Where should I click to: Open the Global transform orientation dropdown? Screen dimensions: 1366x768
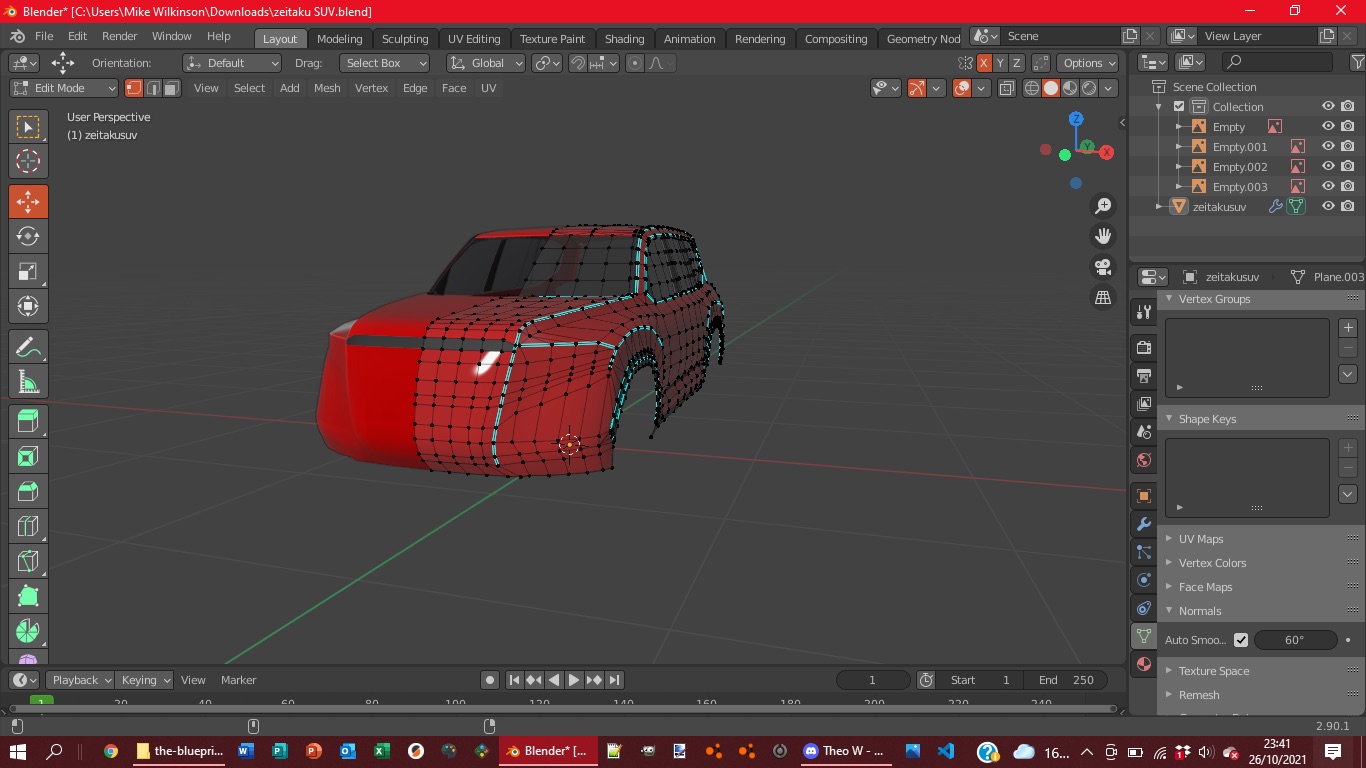tap(487, 63)
